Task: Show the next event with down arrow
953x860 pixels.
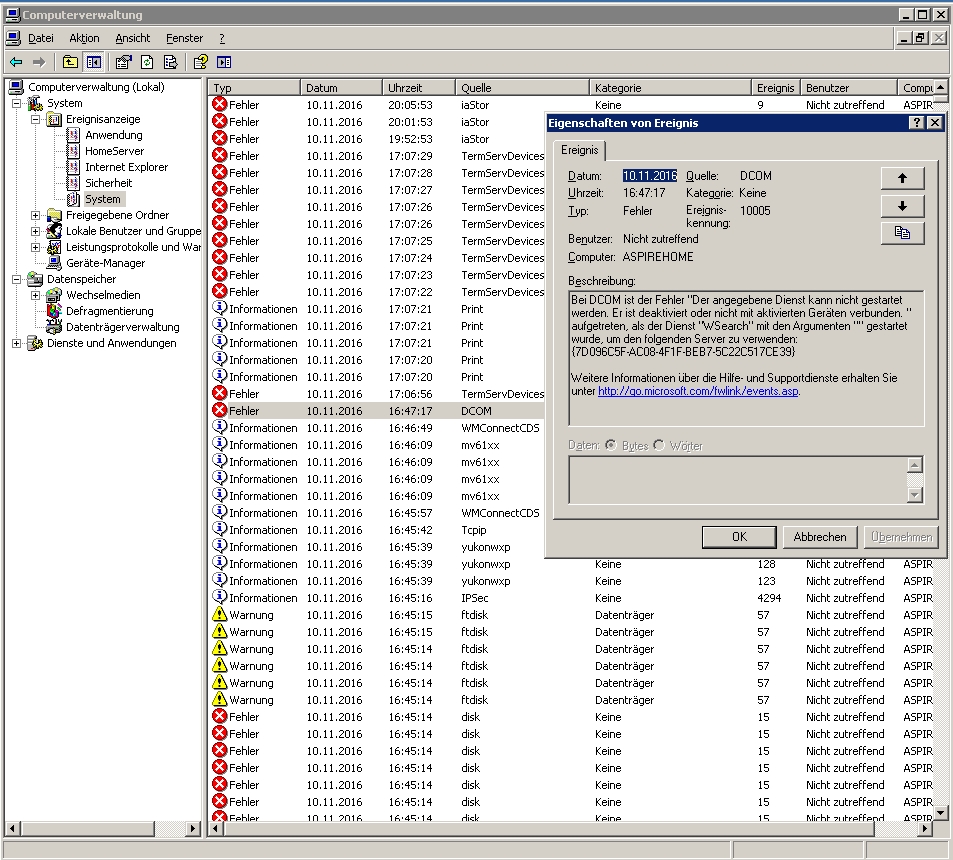Action: click(x=902, y=206)
